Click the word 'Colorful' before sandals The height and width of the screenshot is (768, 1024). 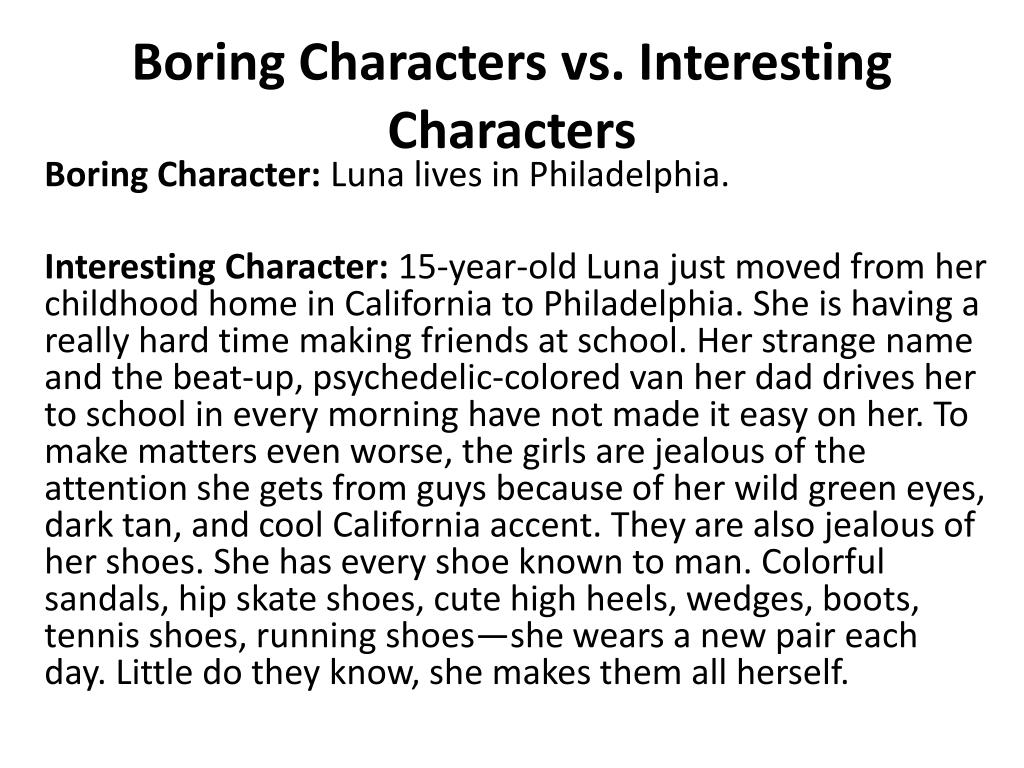pyautogui.click(x=822, y=562)
